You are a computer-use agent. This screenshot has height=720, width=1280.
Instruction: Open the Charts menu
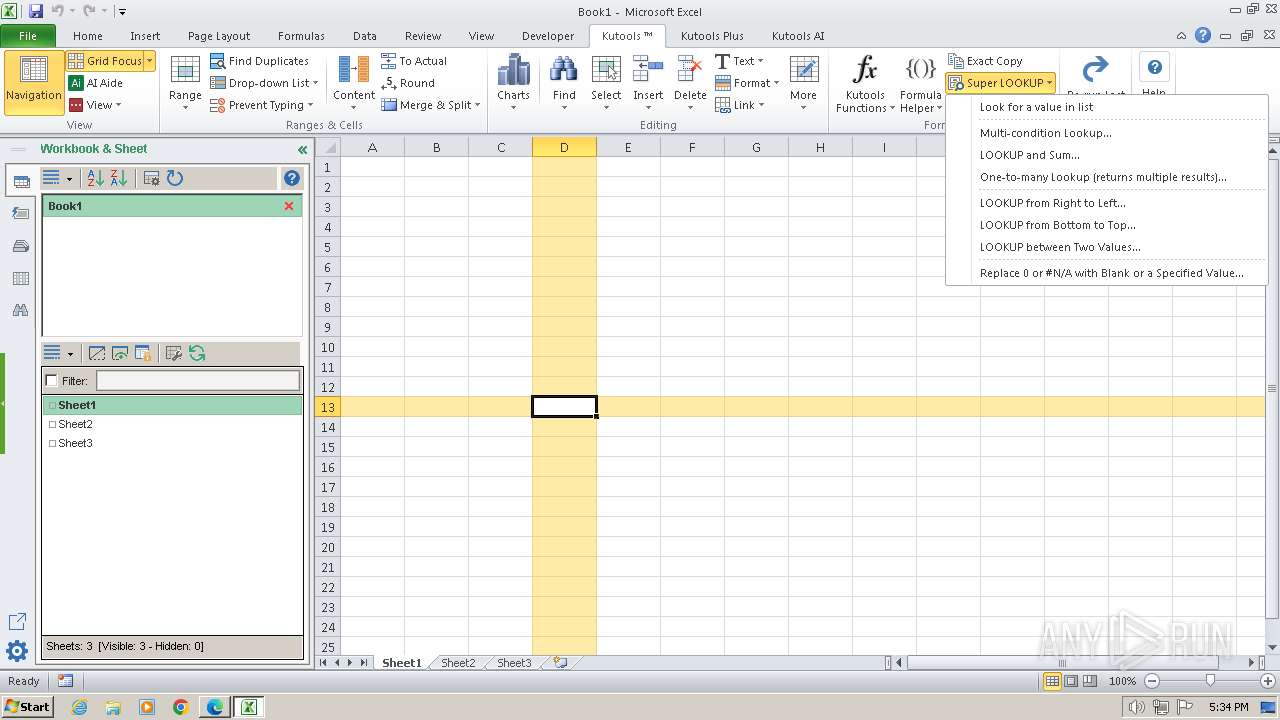513,82
